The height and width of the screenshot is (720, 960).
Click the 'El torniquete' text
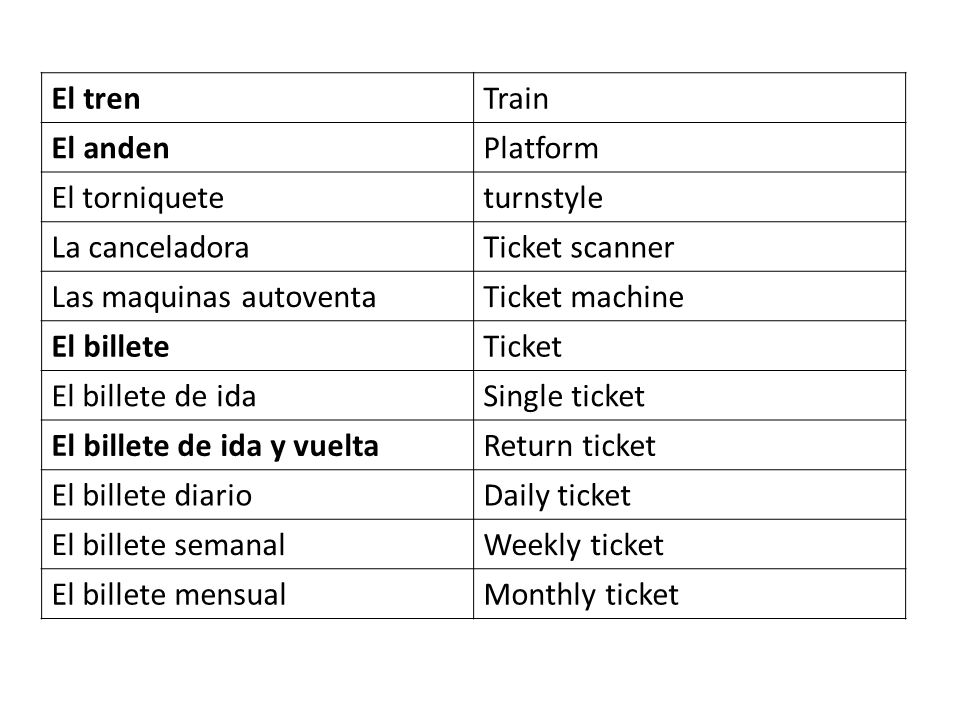tap(138, 198)
